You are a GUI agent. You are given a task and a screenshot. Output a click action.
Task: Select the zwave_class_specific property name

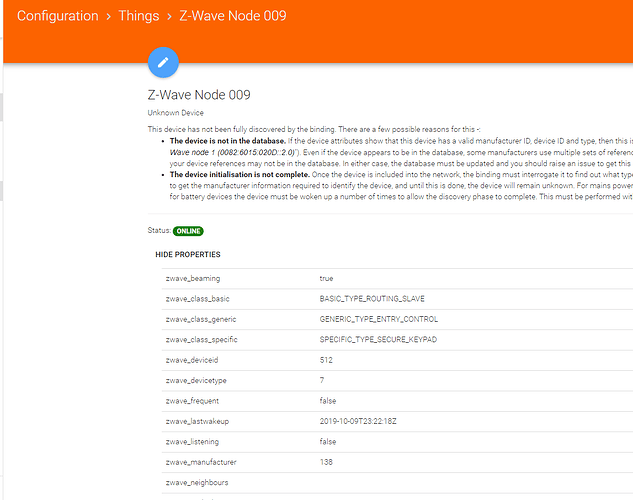(x=201, y=340)
